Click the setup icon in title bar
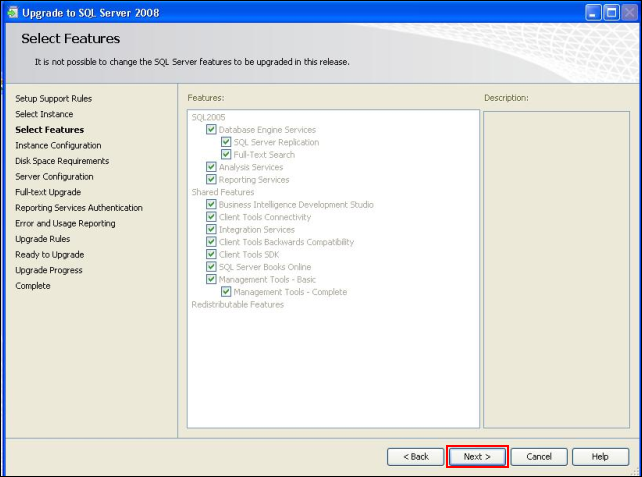Screen dimensions: 642x477 click(12, 13)
